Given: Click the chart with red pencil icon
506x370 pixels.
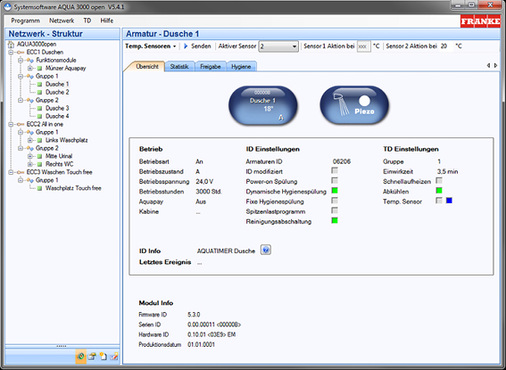Looking at the screenshot, I should [x=114, y=356].
